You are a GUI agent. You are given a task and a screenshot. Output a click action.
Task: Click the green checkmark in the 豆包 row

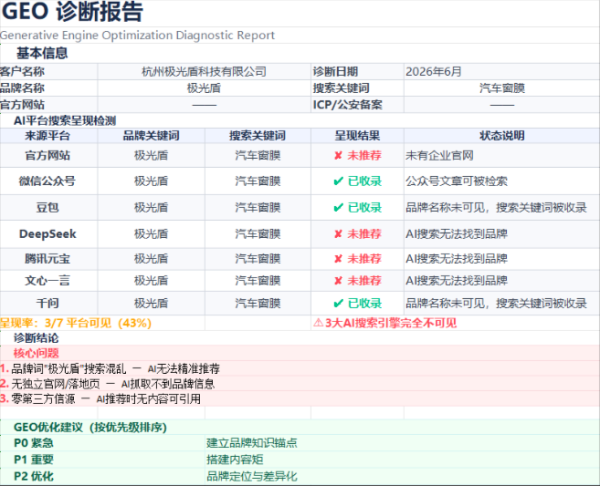[338, 207]
